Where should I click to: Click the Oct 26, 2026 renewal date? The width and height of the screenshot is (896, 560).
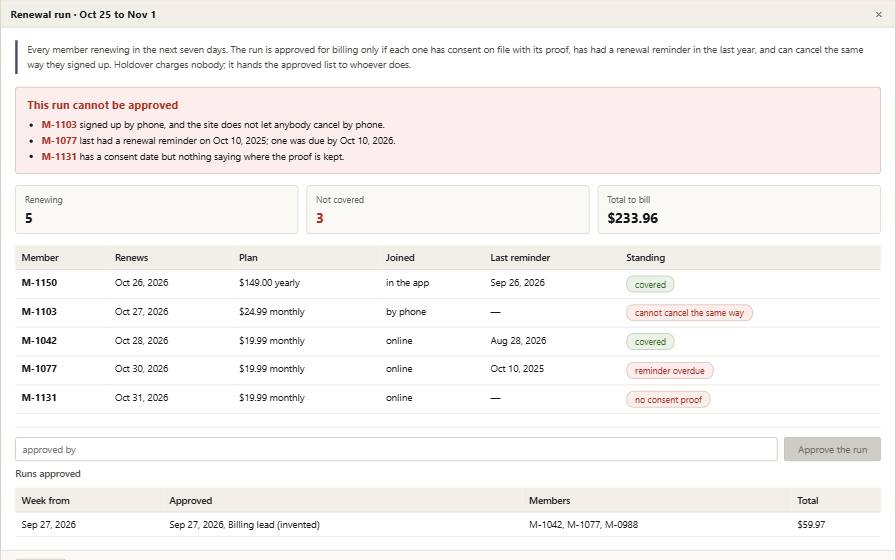click(x=142, y=283)
